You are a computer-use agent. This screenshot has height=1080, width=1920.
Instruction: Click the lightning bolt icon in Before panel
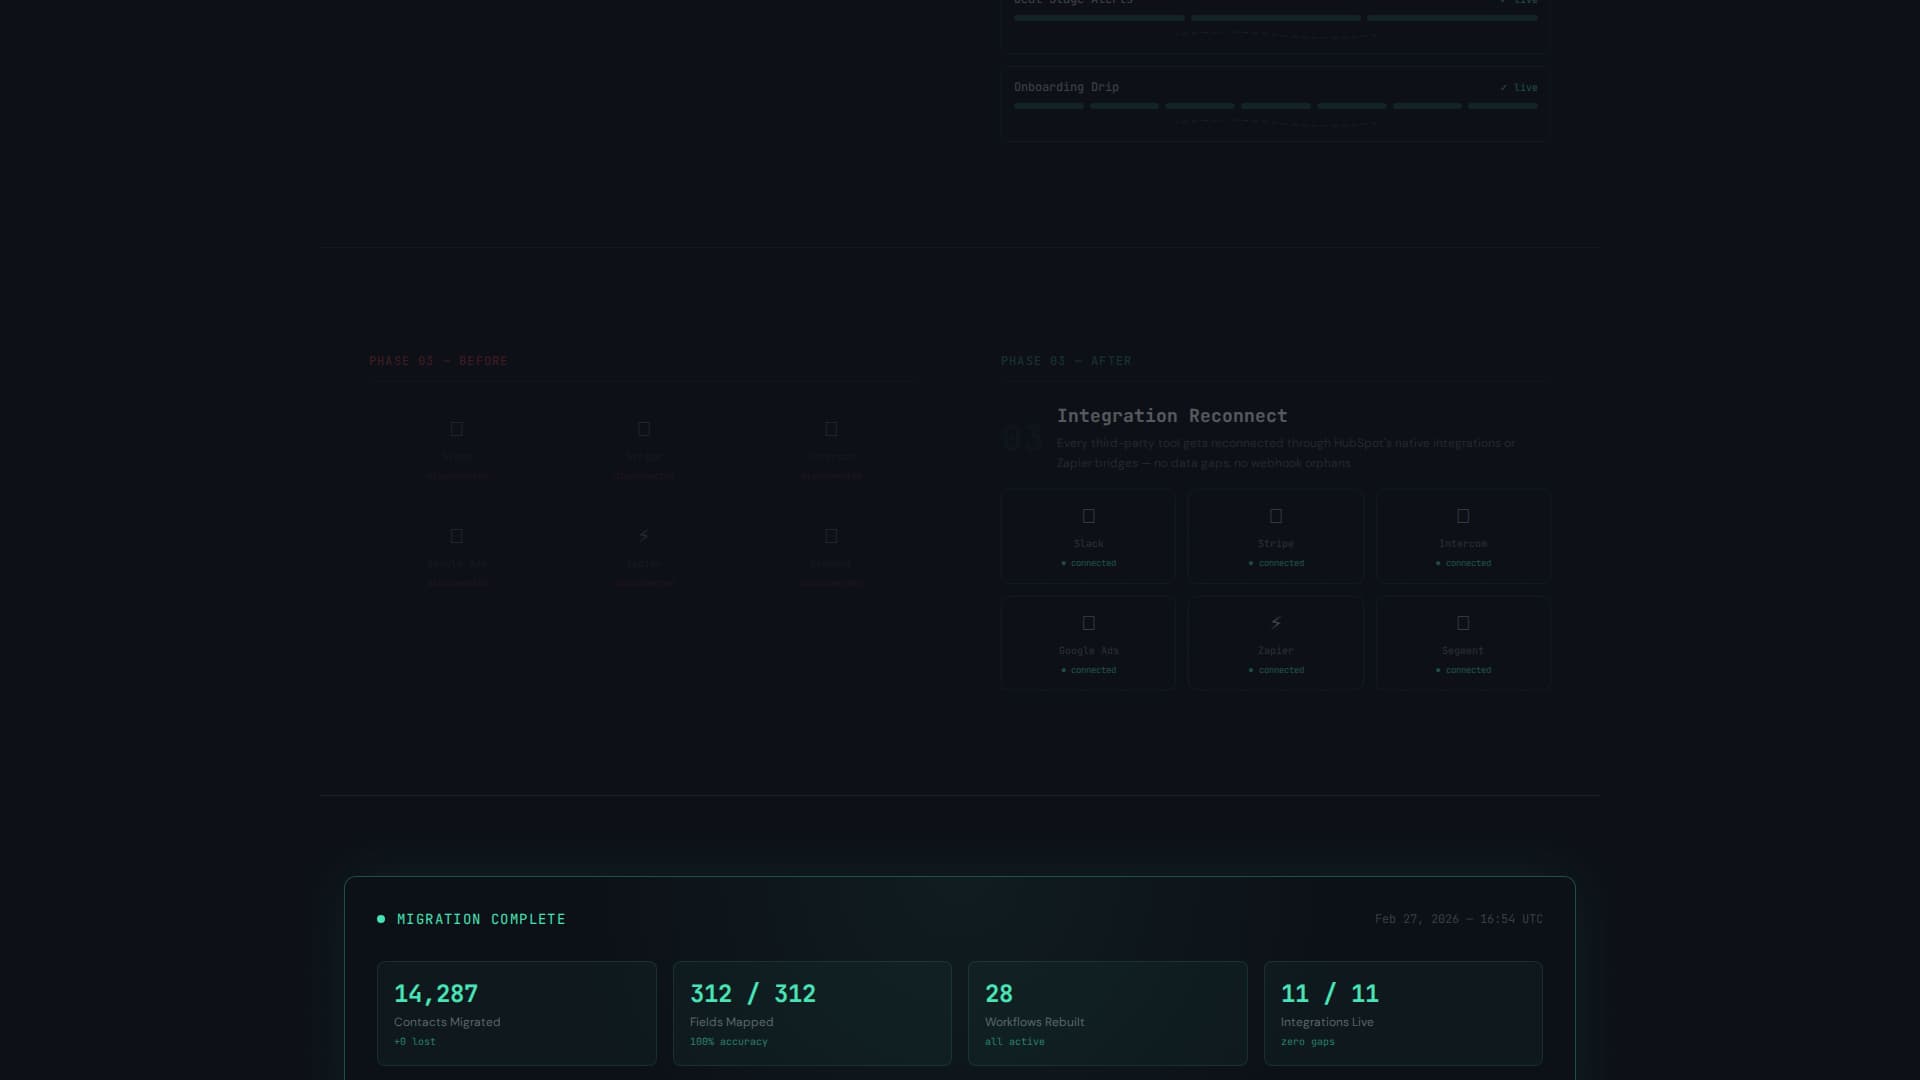point(644,536)
